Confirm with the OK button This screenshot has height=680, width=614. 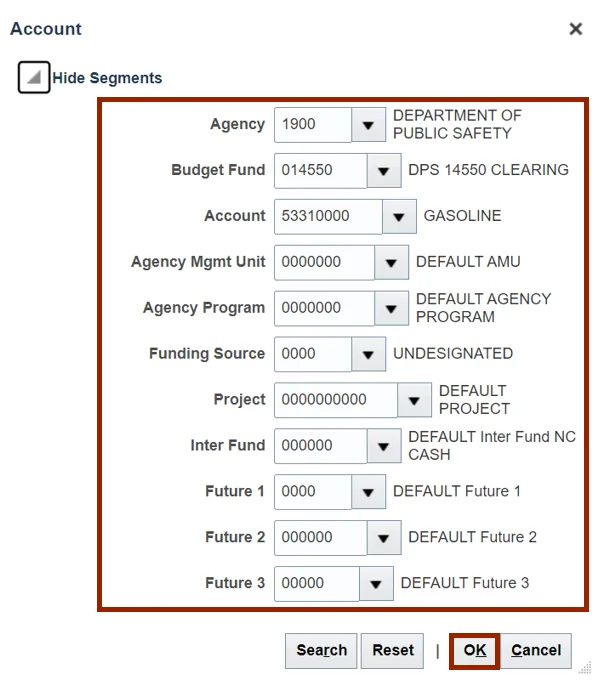click(x=475, y=650)
